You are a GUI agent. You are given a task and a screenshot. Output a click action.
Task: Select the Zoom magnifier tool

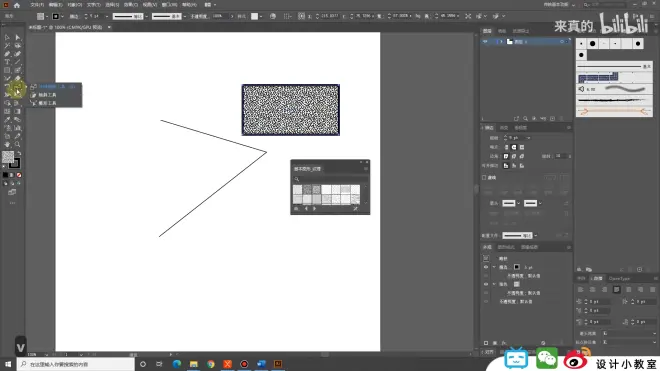tap(18, 144)
